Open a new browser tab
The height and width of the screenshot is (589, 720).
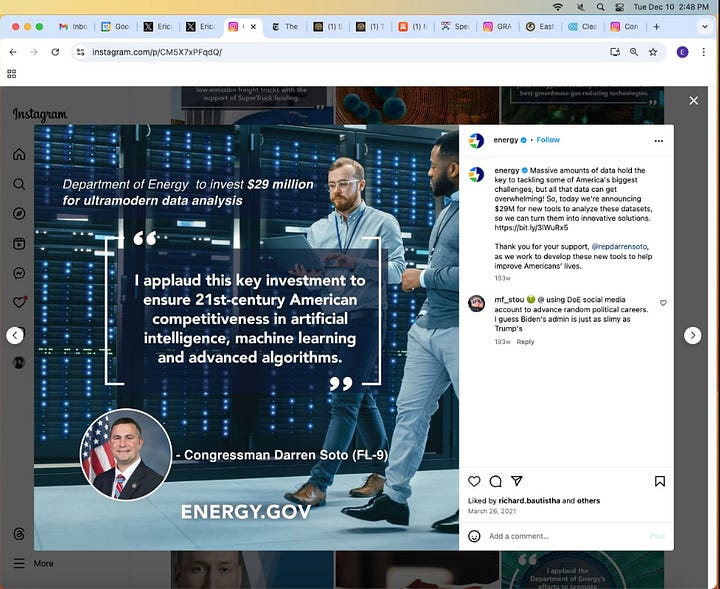coord(656,27)
